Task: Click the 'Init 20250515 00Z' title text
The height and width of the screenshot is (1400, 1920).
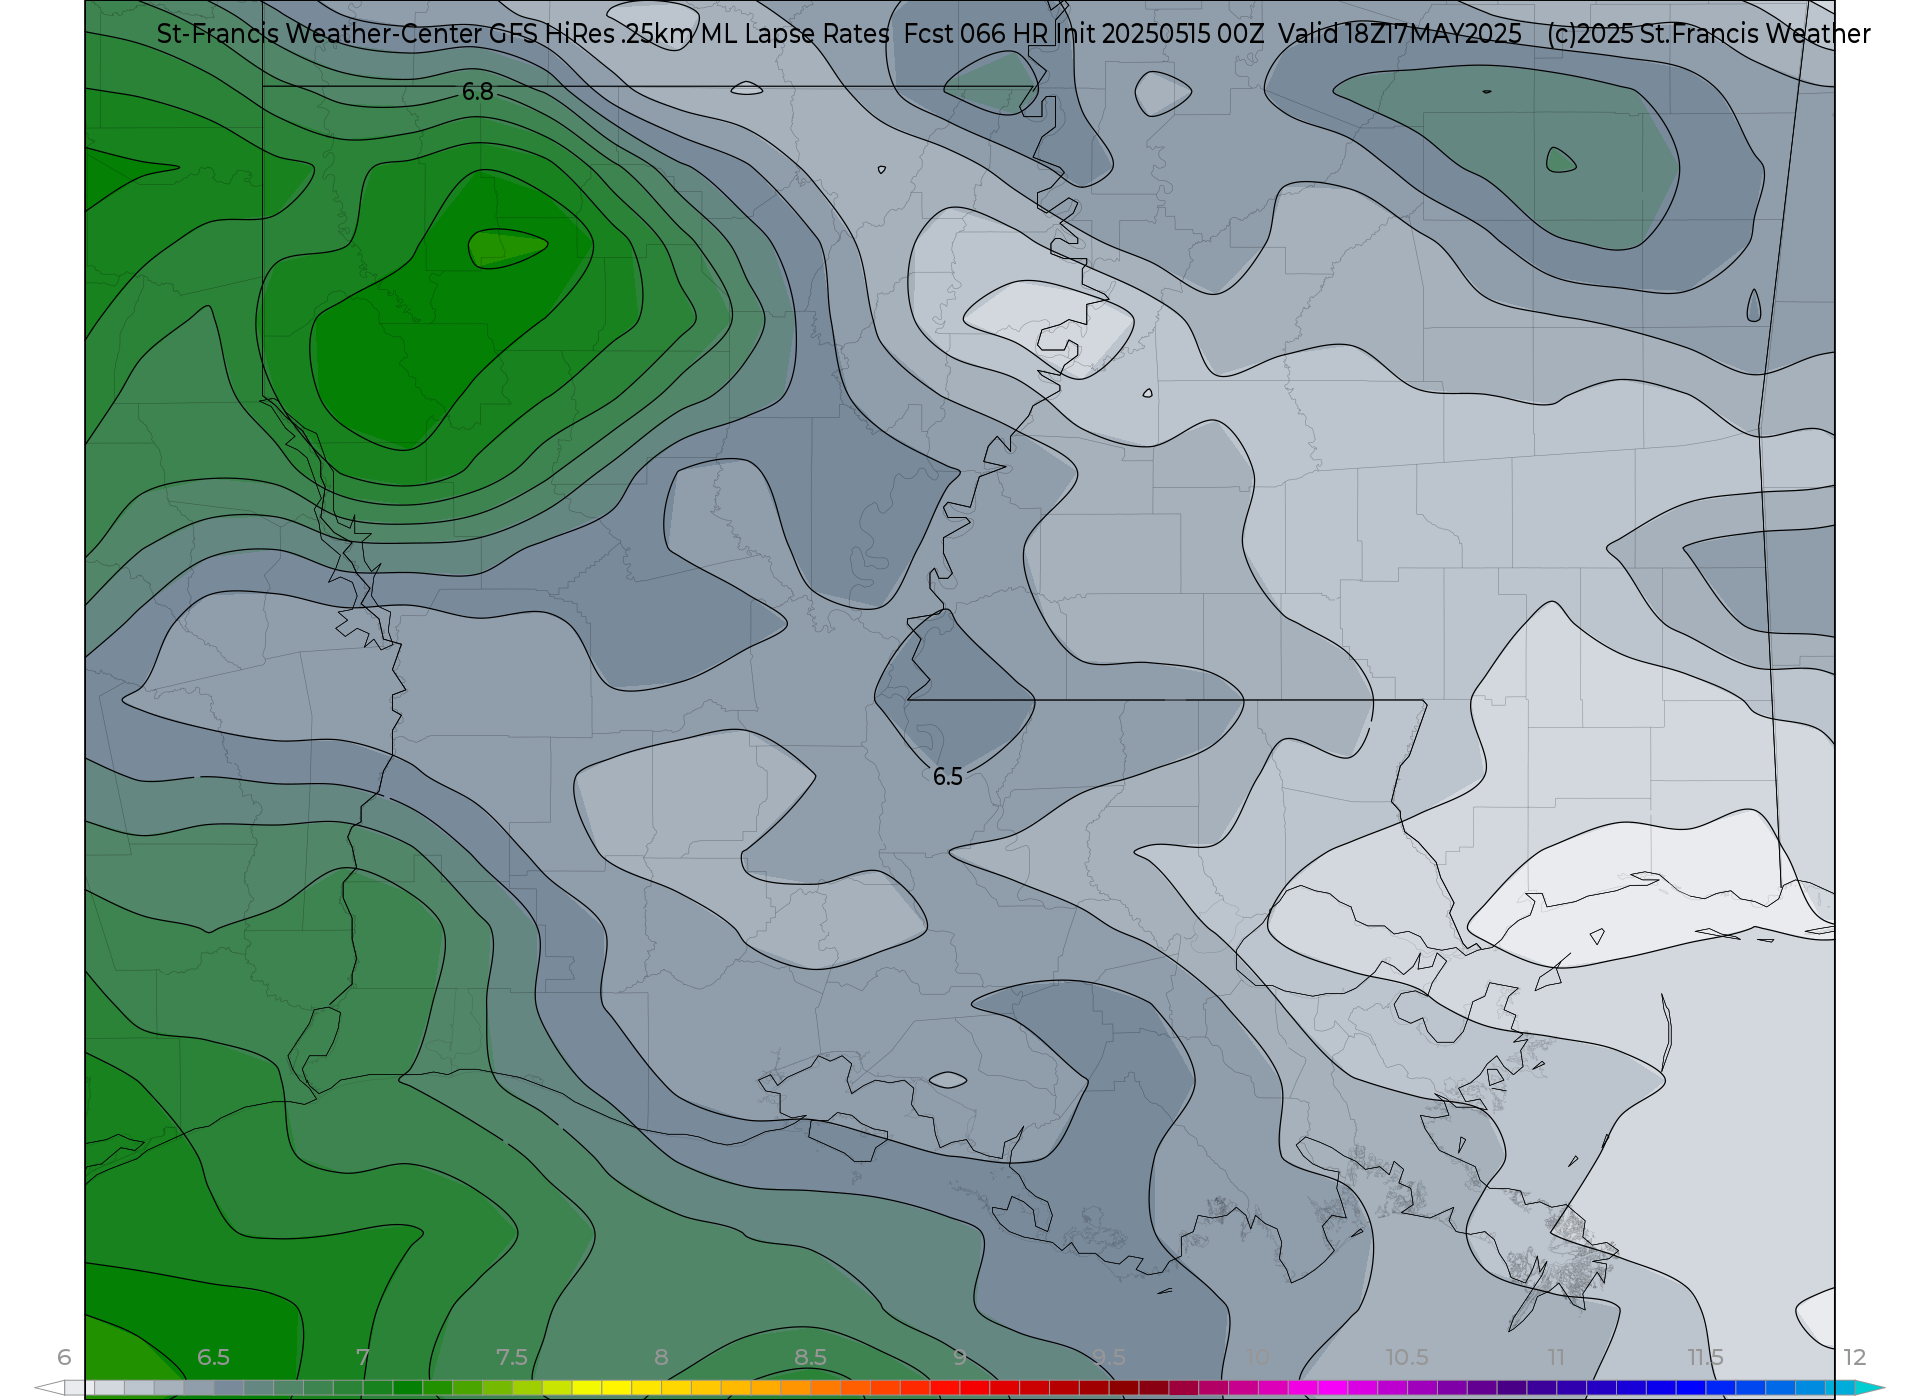Action: [1160, 34]
